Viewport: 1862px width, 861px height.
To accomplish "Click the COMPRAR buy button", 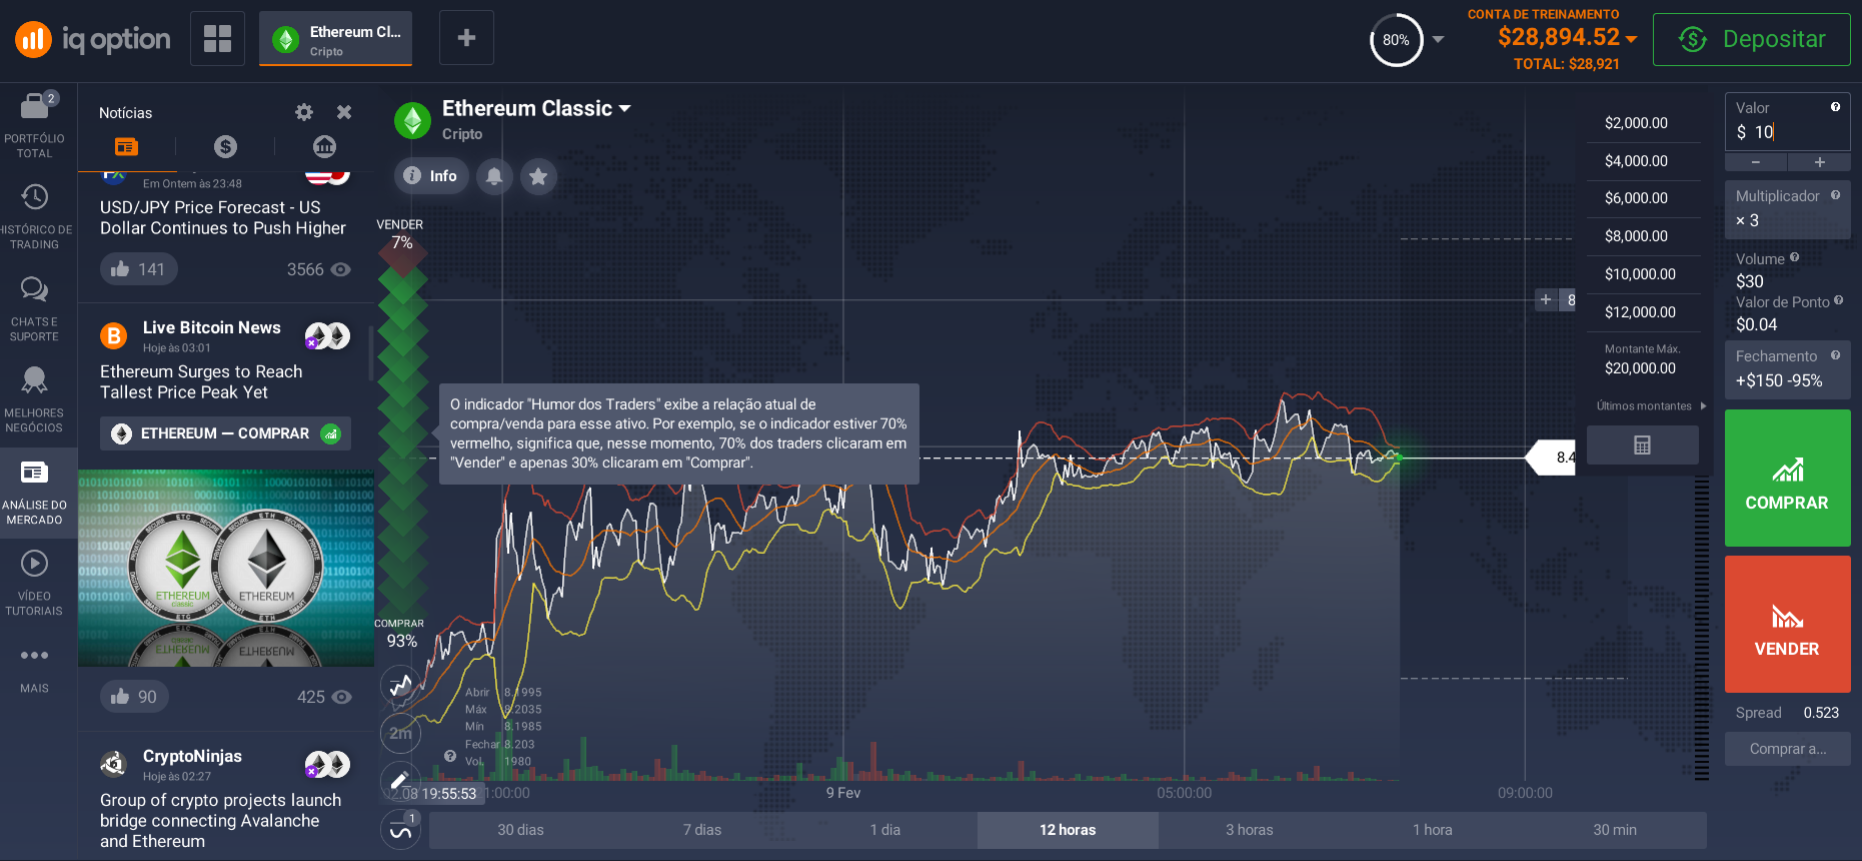I will click(1787, 478).
